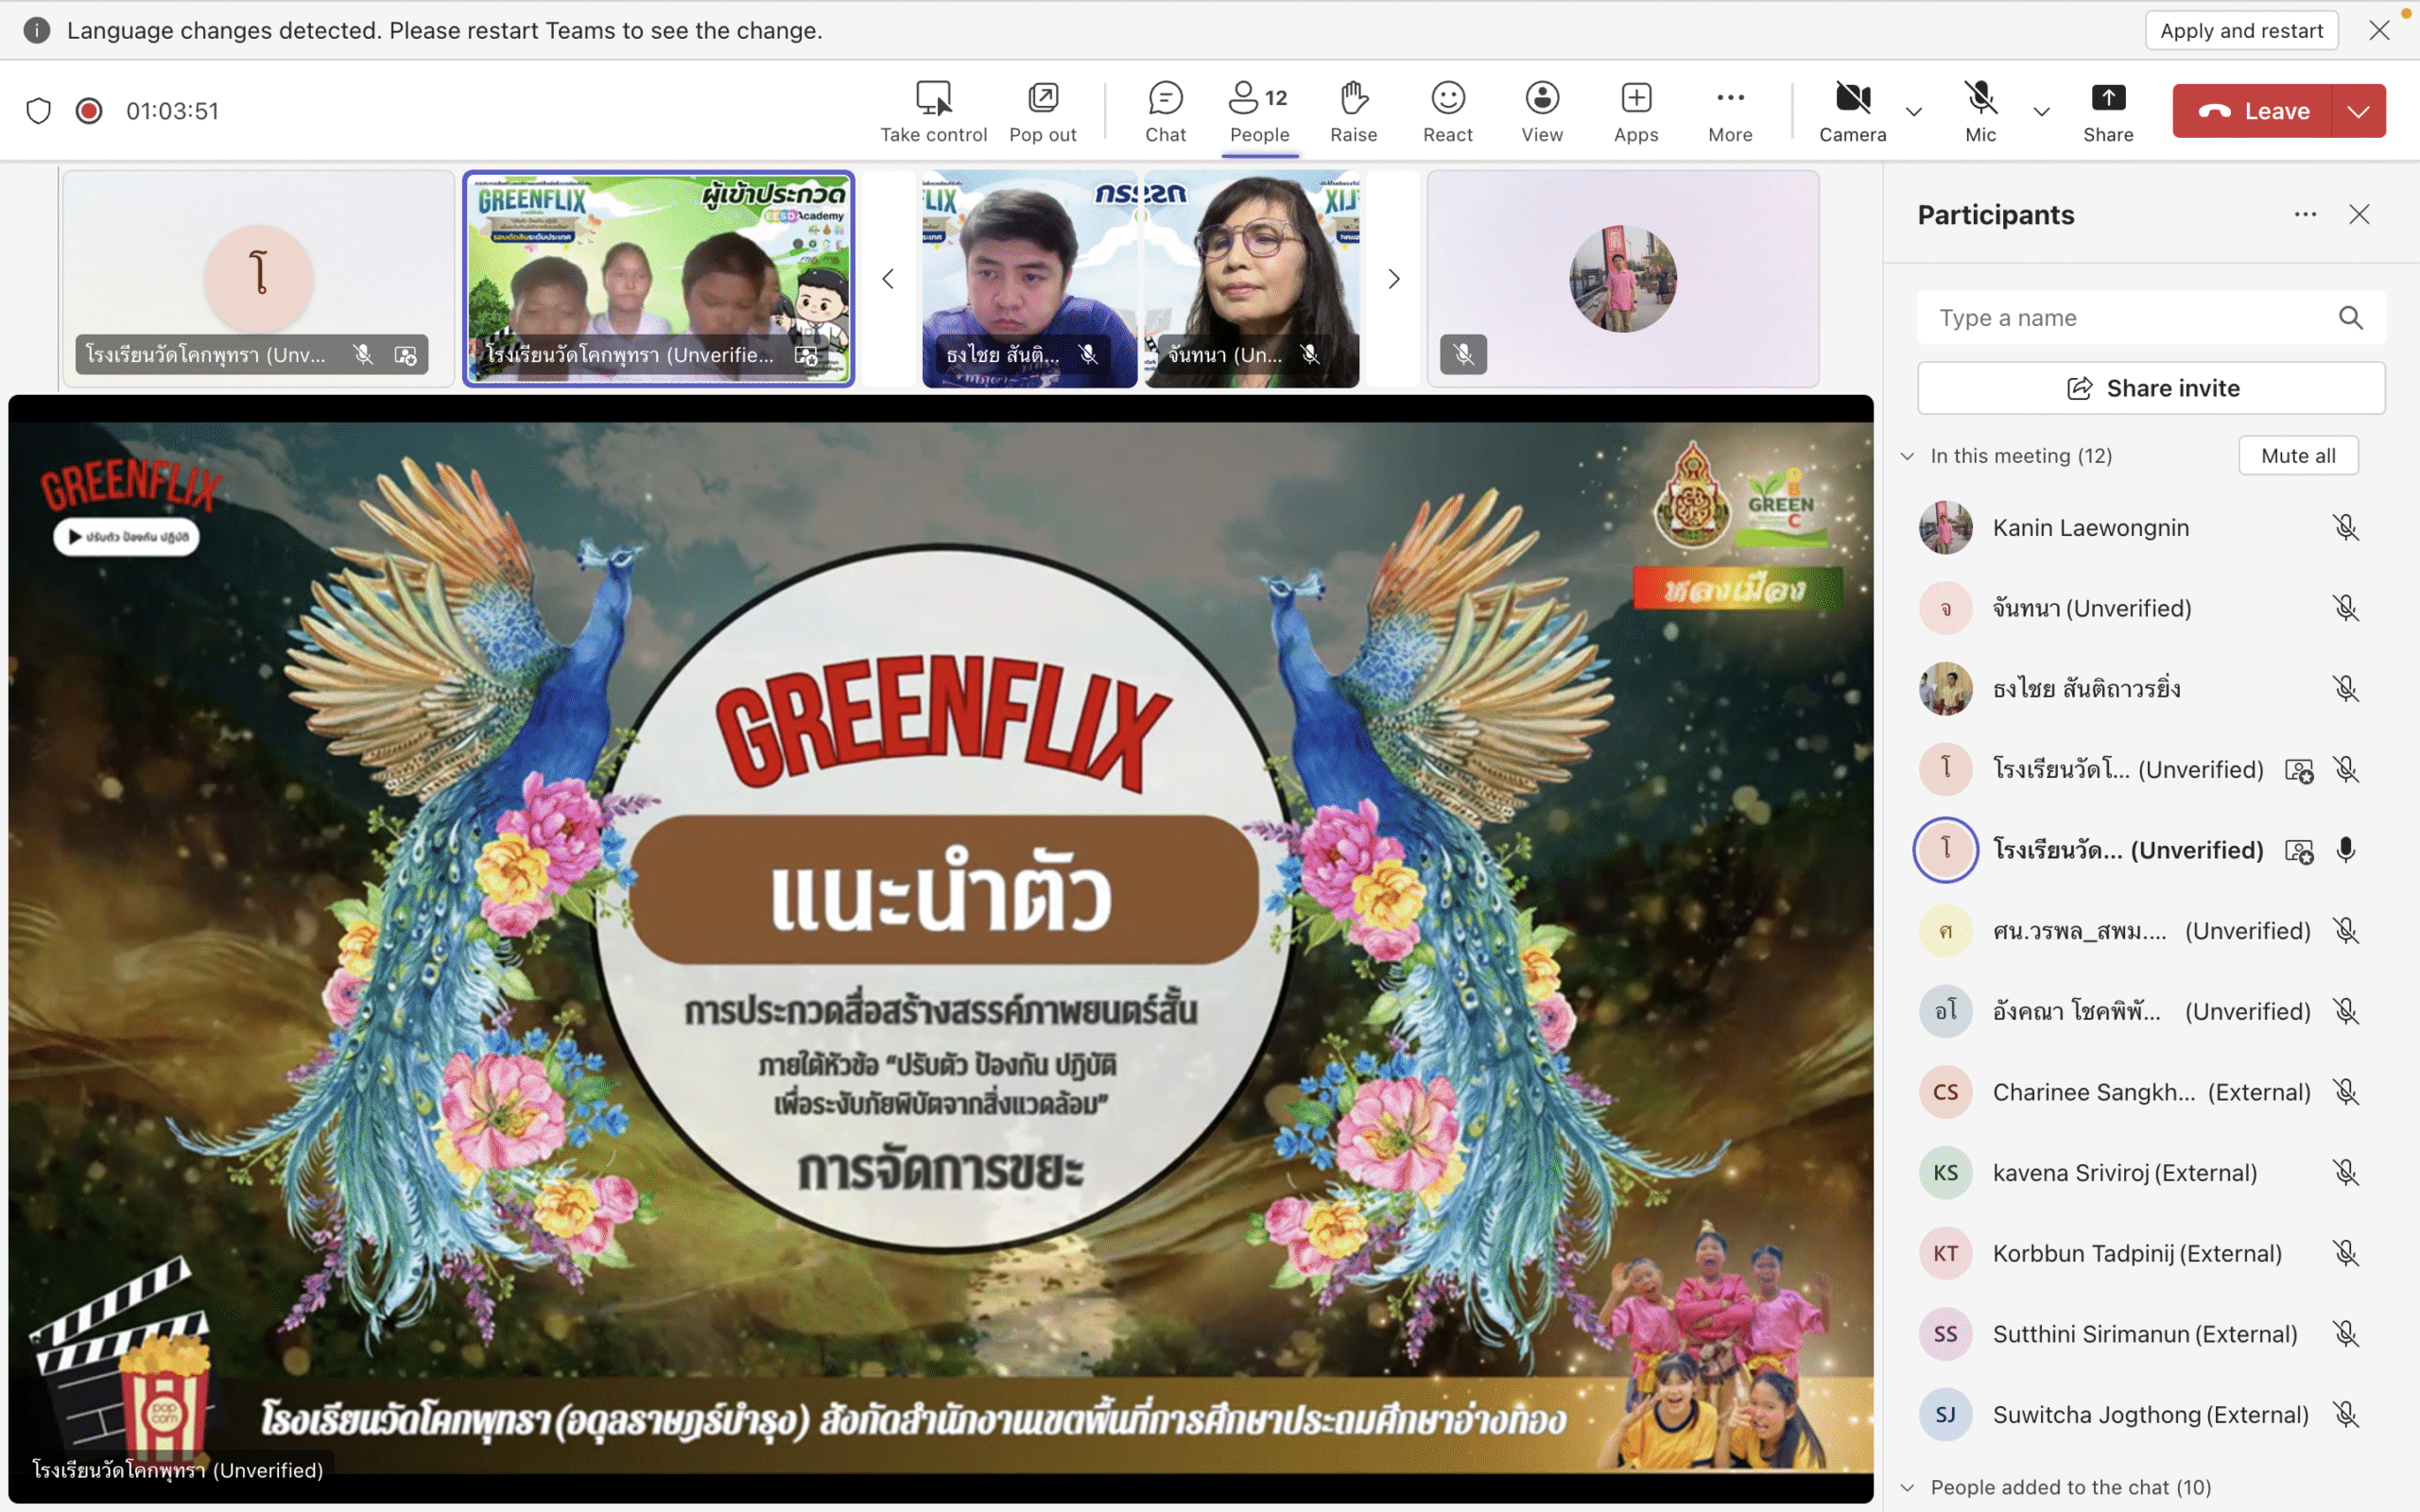Leave the meeting
The width and height of the screenshot is (2420, 1512).
coord(2252,111)
